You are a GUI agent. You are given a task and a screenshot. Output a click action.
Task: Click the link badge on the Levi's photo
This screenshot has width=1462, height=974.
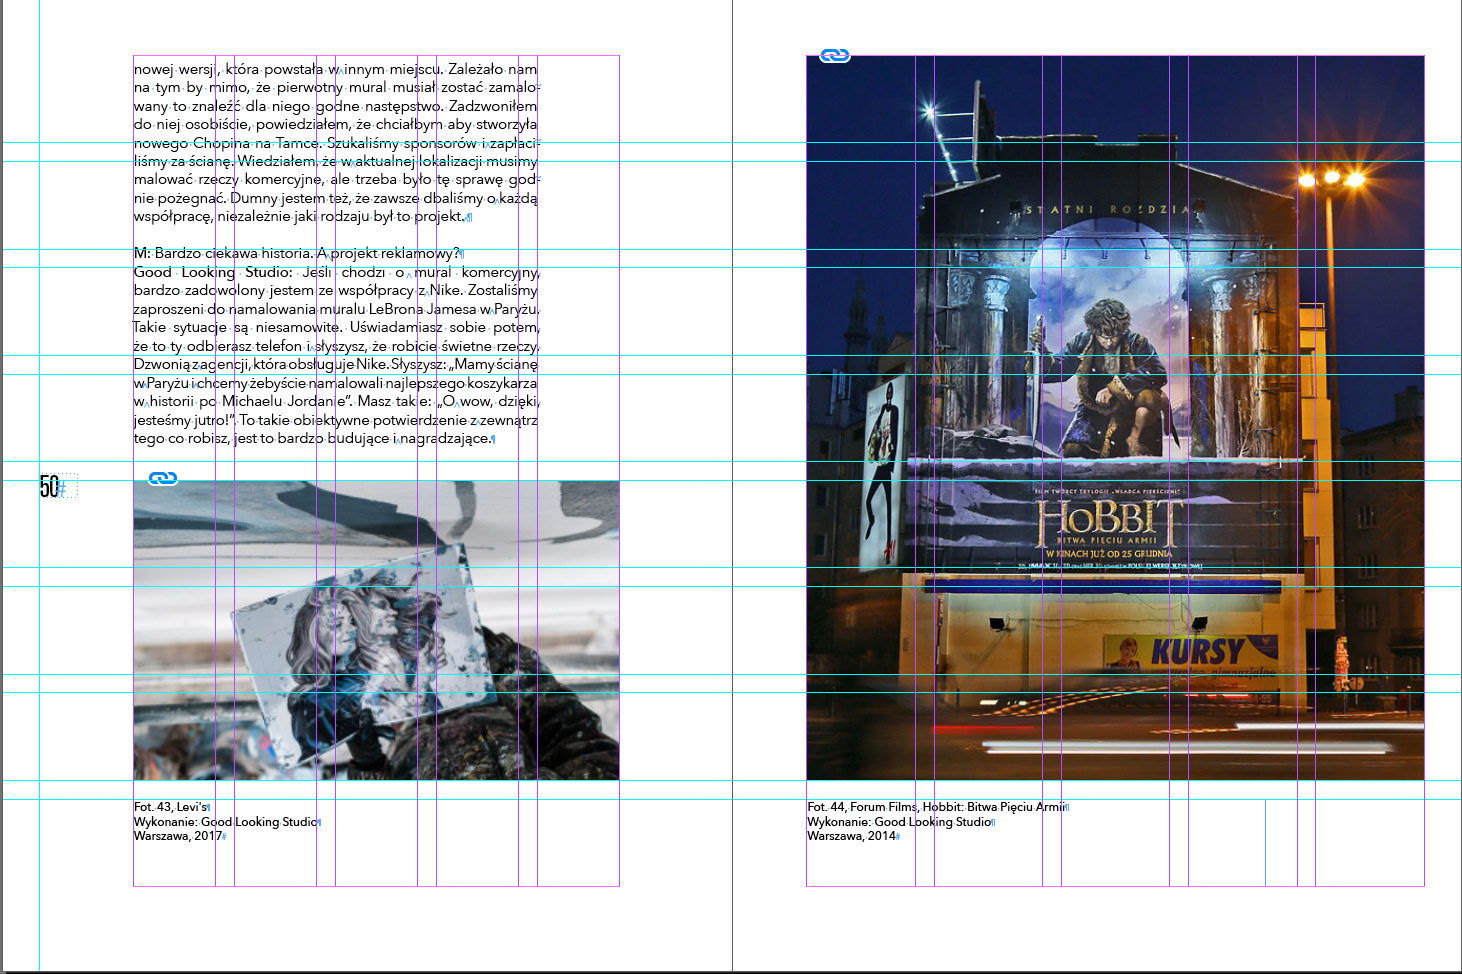click(163, 478)
